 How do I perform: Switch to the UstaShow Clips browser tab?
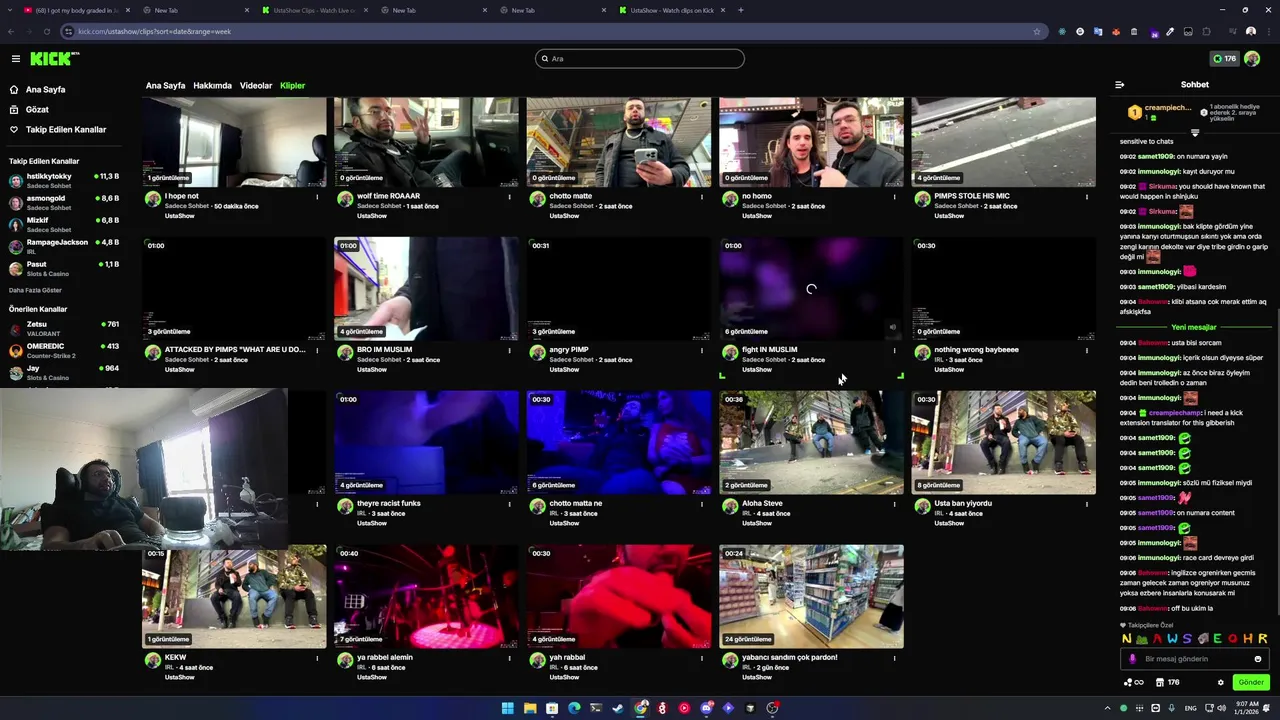tap(314, 10)
